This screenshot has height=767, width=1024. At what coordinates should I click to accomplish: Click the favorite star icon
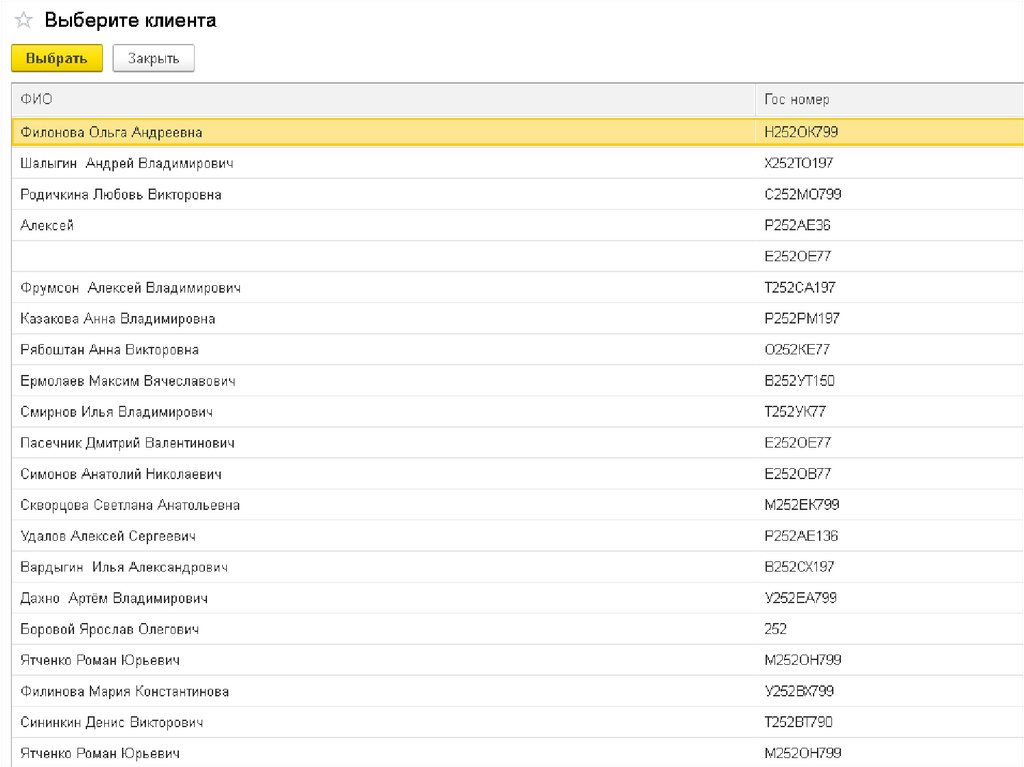24,21
